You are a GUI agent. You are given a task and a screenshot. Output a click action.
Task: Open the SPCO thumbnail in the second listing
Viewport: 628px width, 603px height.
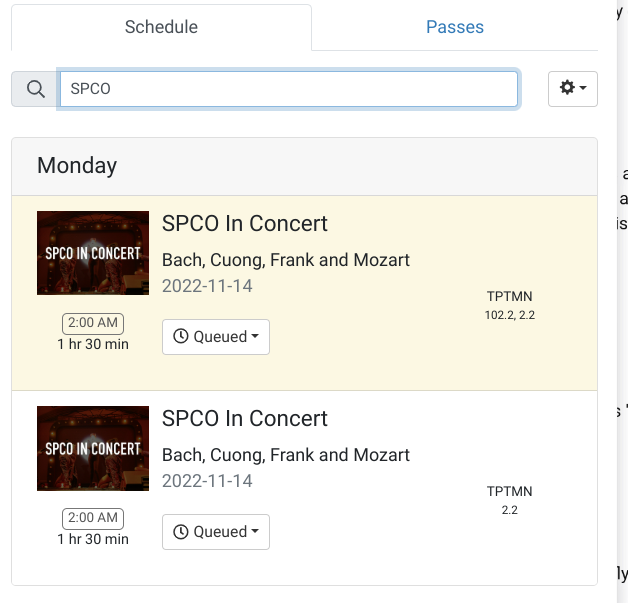[x=93, y=448]
